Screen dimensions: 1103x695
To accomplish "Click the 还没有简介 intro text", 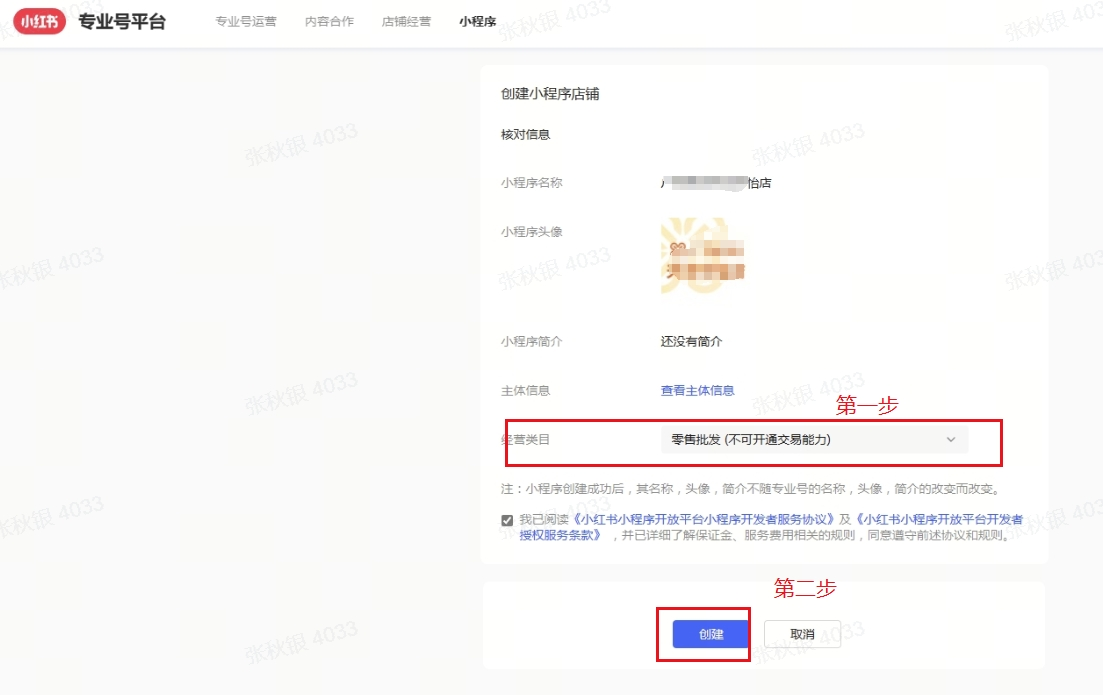I will (690, 340).
